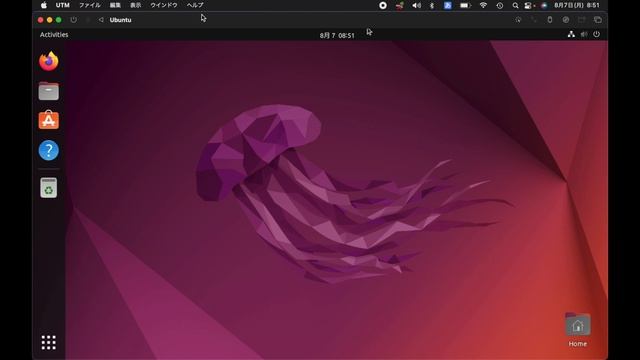Click the UTM restart (back triangle) toolbar icon
Image resolution: width=640 pixels, height=360 pixels.
pos(101,20)
